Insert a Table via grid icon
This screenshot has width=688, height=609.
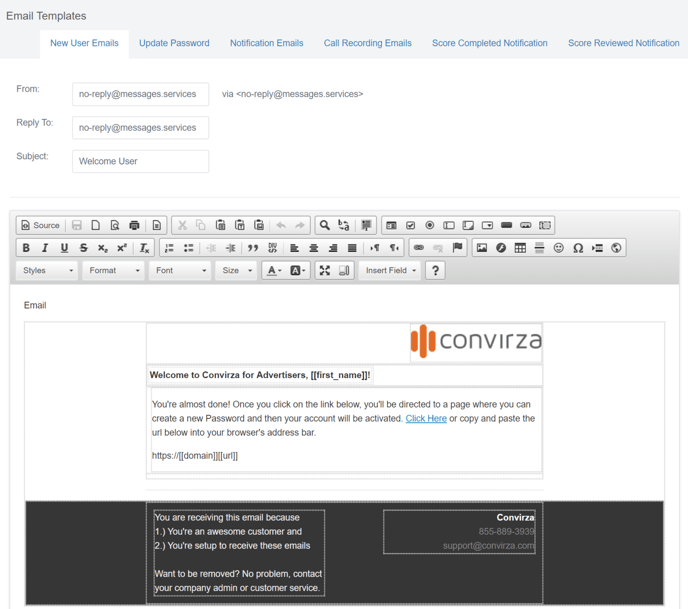click(x=520, y=248)
